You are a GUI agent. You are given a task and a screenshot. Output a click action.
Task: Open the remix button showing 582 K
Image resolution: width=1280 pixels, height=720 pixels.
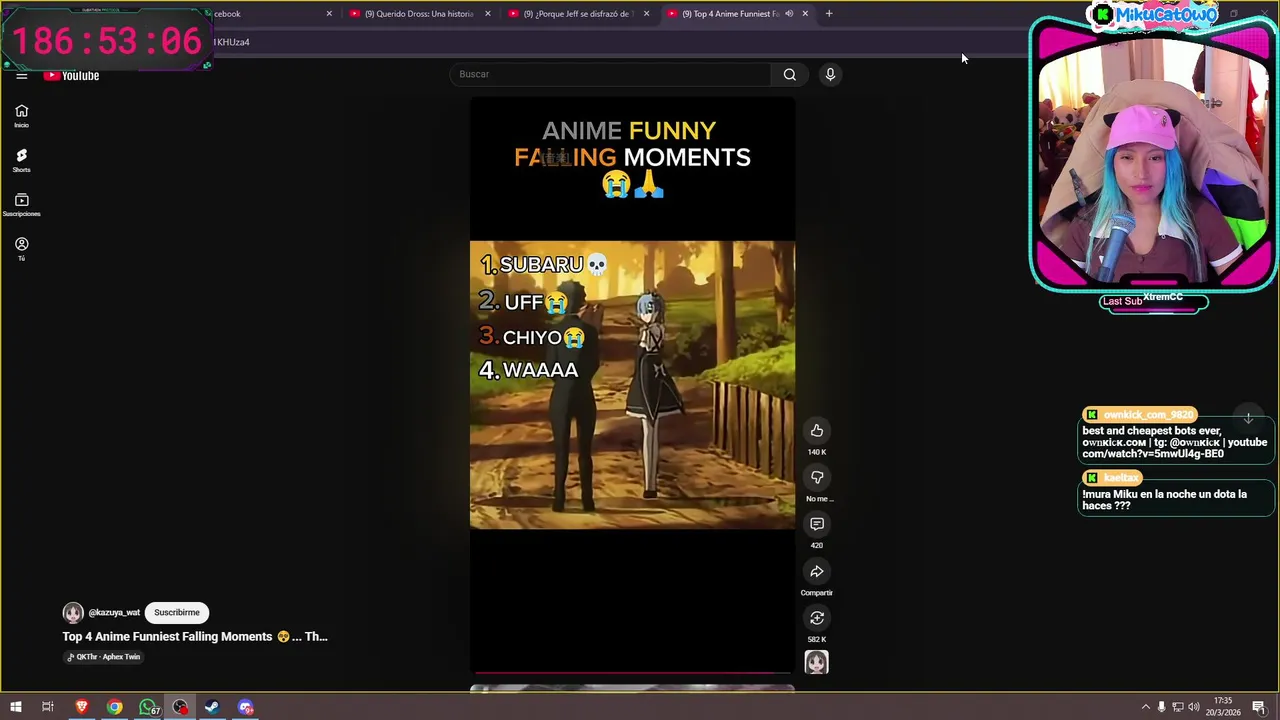[817, 618]
